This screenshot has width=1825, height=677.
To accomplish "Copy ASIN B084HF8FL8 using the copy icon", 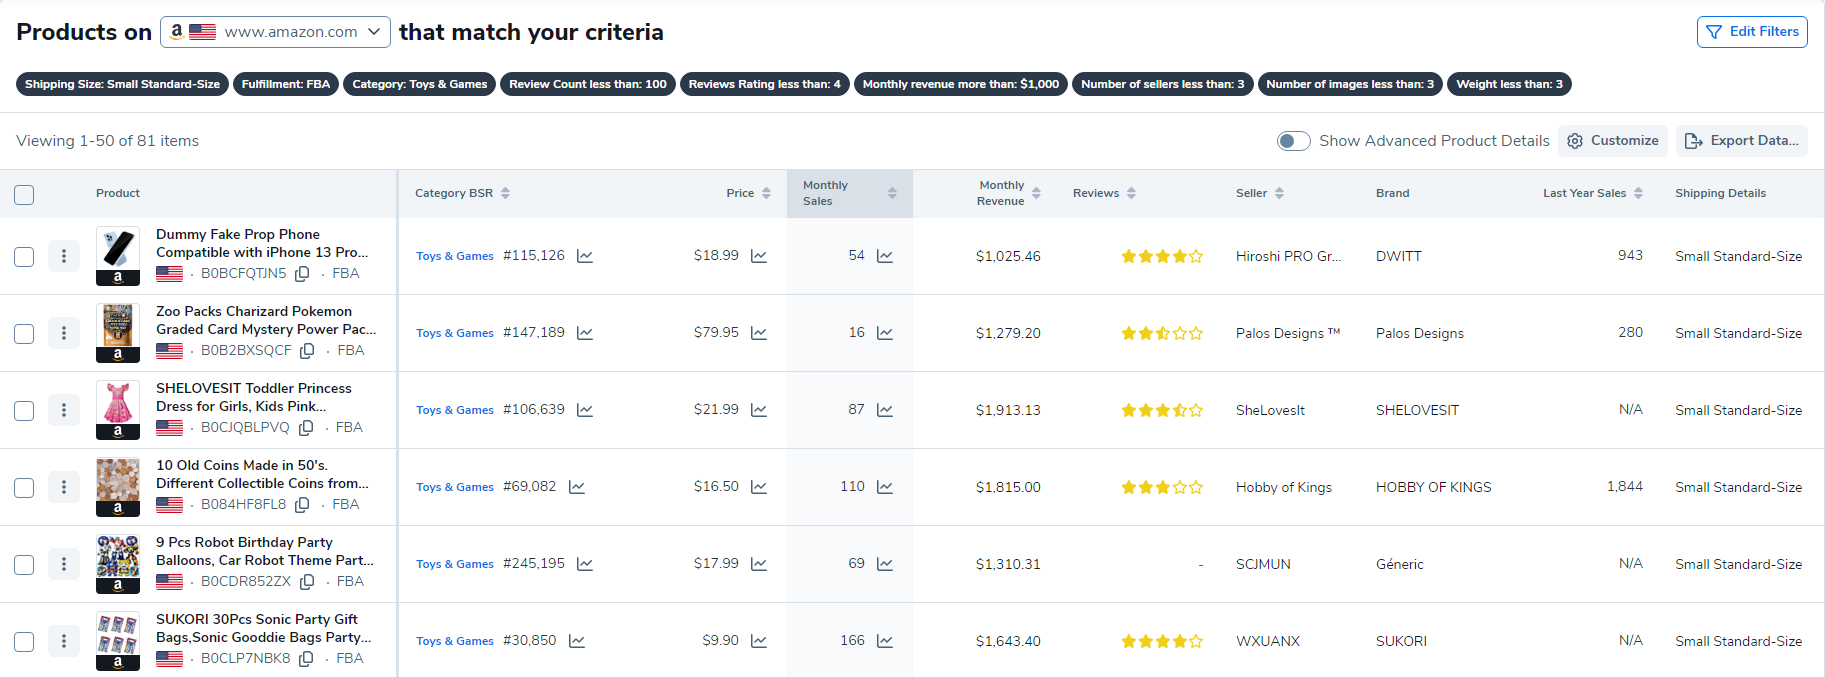I will tap(302, 505).
